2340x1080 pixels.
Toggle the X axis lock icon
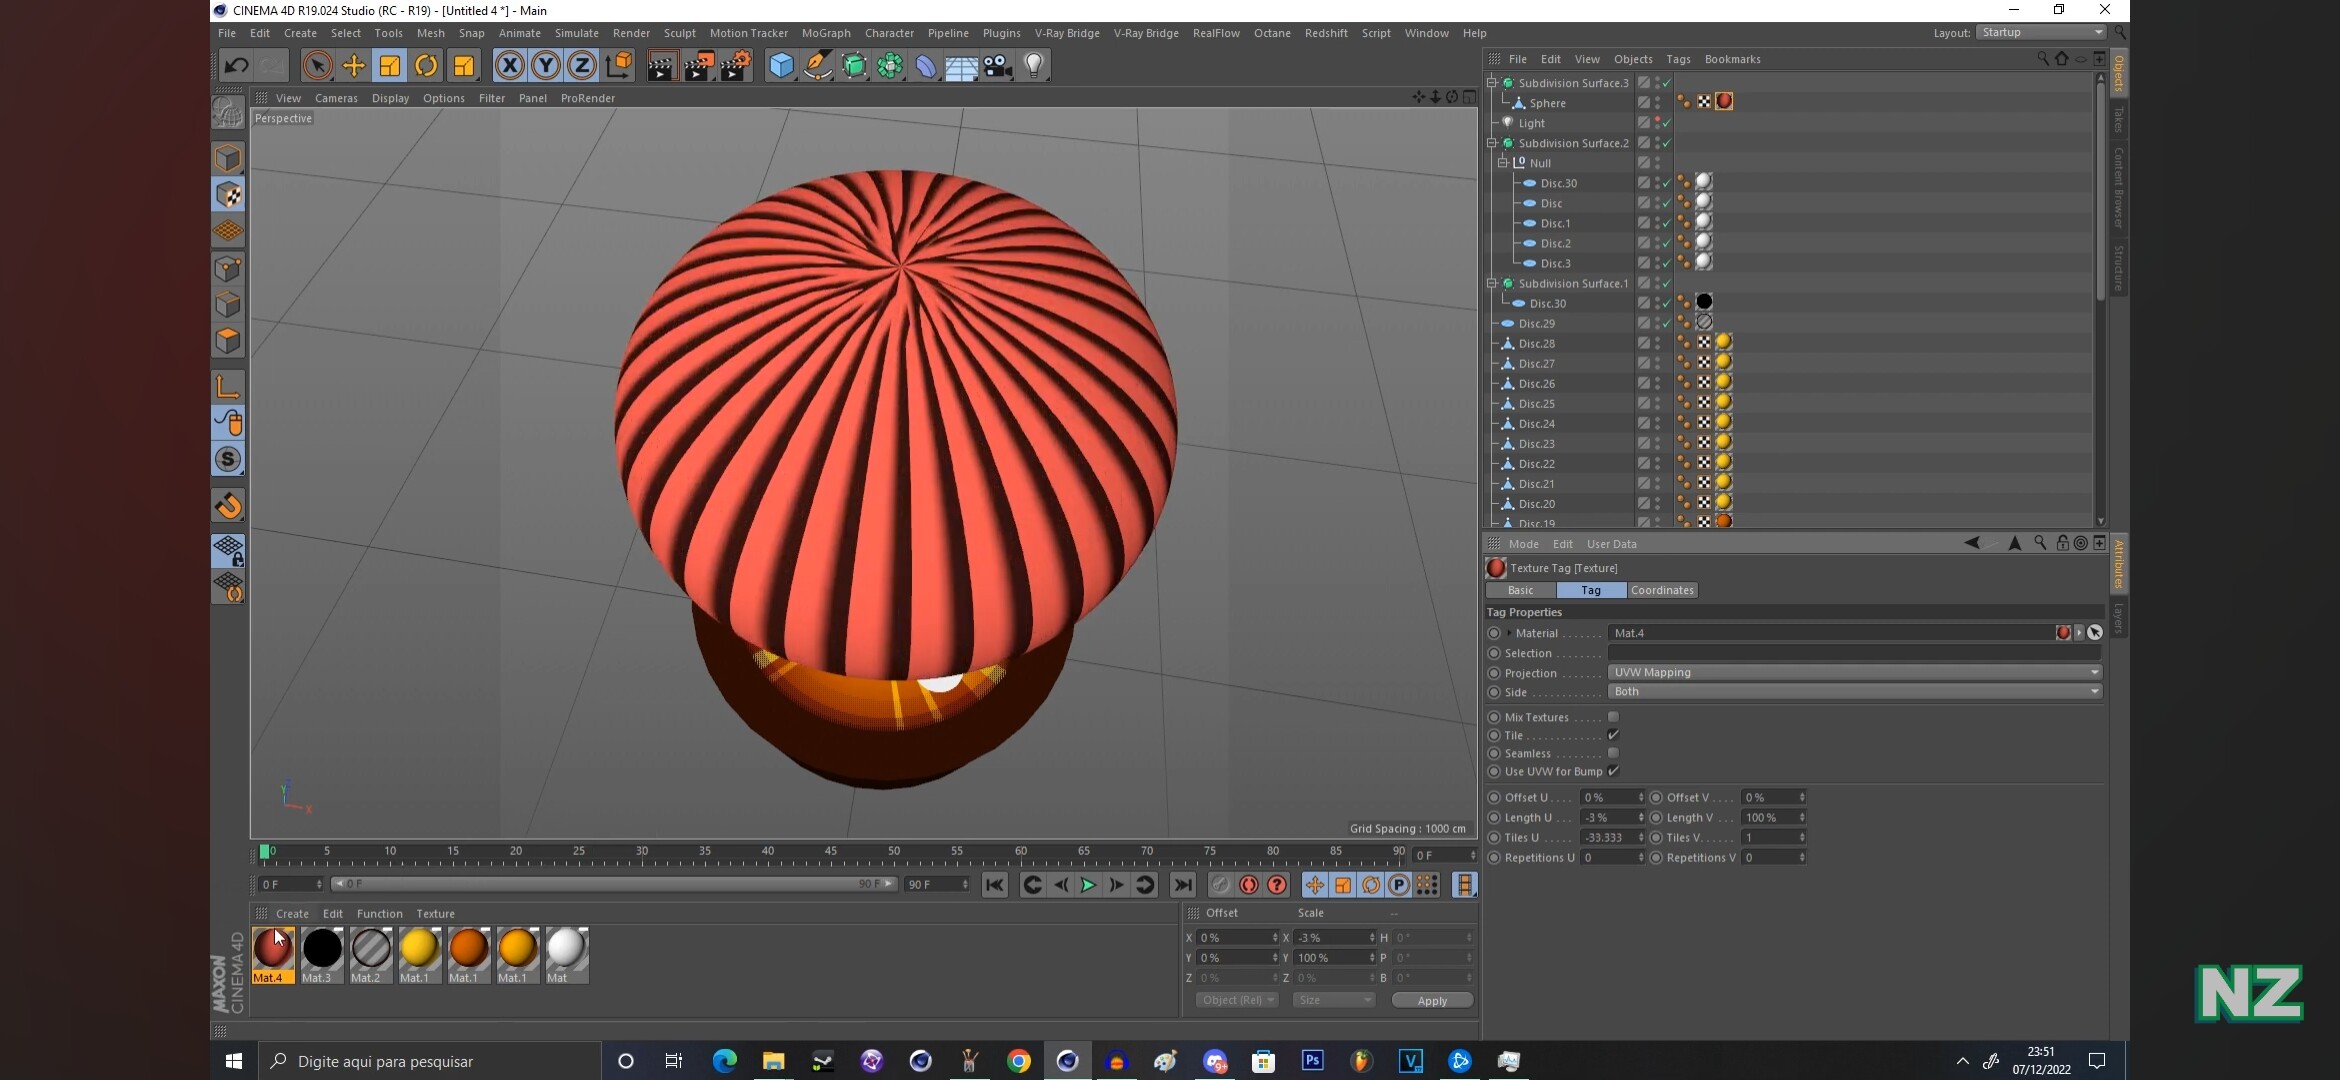click(509, 66)
